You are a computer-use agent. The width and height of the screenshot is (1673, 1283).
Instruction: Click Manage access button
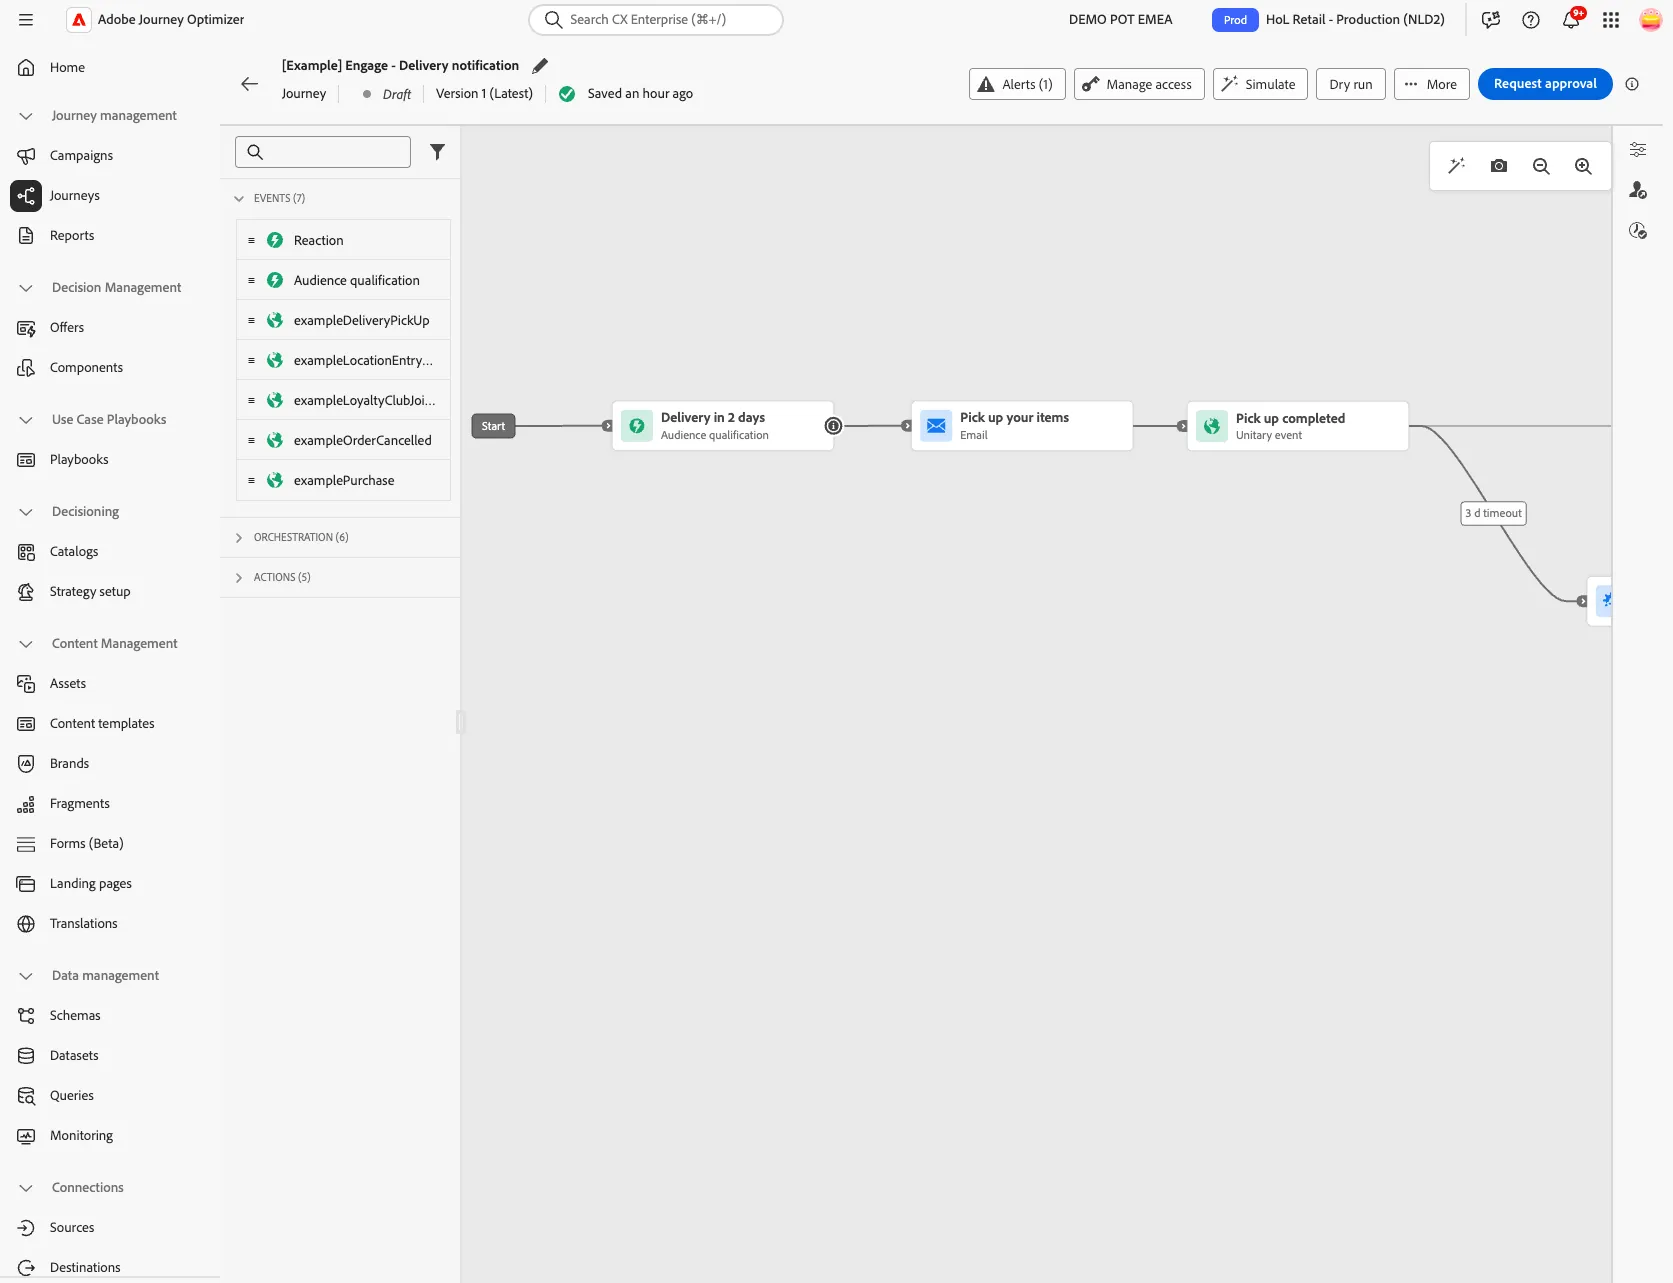(1139, 84)
